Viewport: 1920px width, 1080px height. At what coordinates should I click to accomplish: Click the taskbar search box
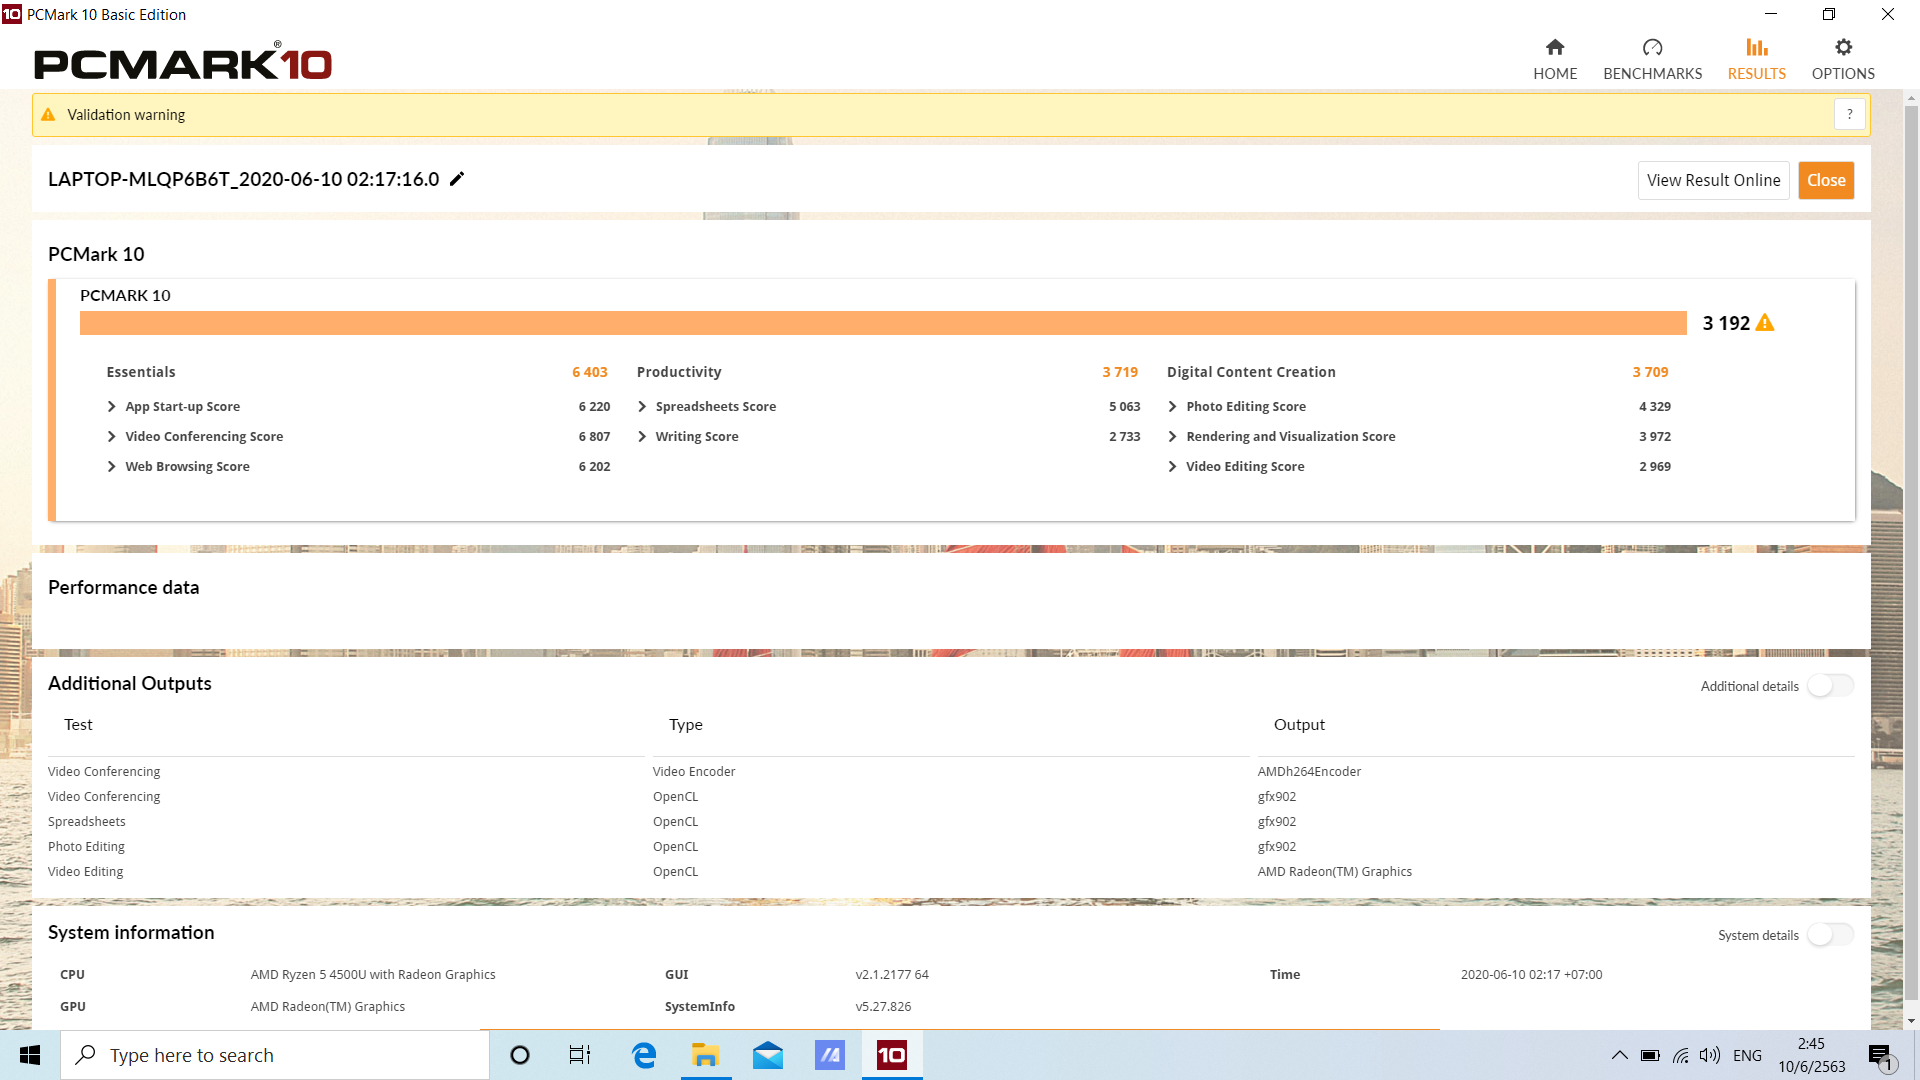pos(276,1055)
